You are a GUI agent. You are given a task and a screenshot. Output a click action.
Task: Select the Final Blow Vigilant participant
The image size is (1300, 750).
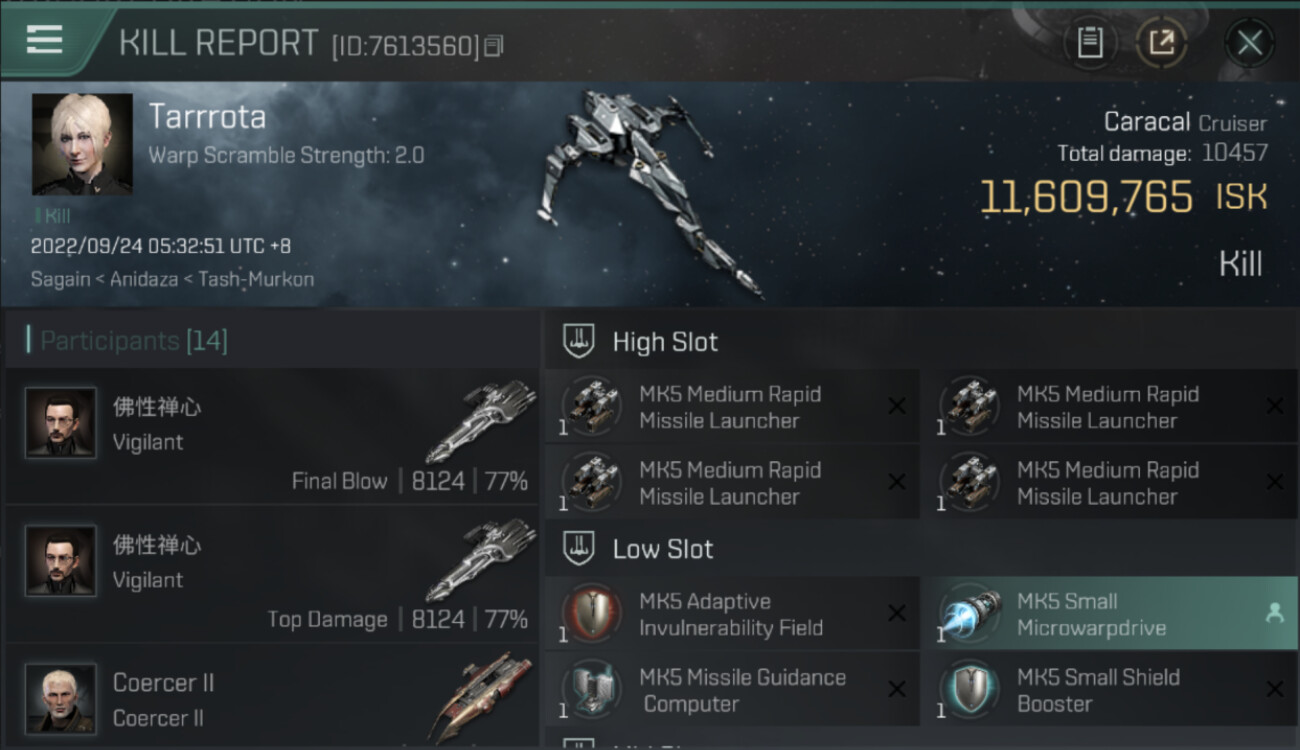[272, 437]
